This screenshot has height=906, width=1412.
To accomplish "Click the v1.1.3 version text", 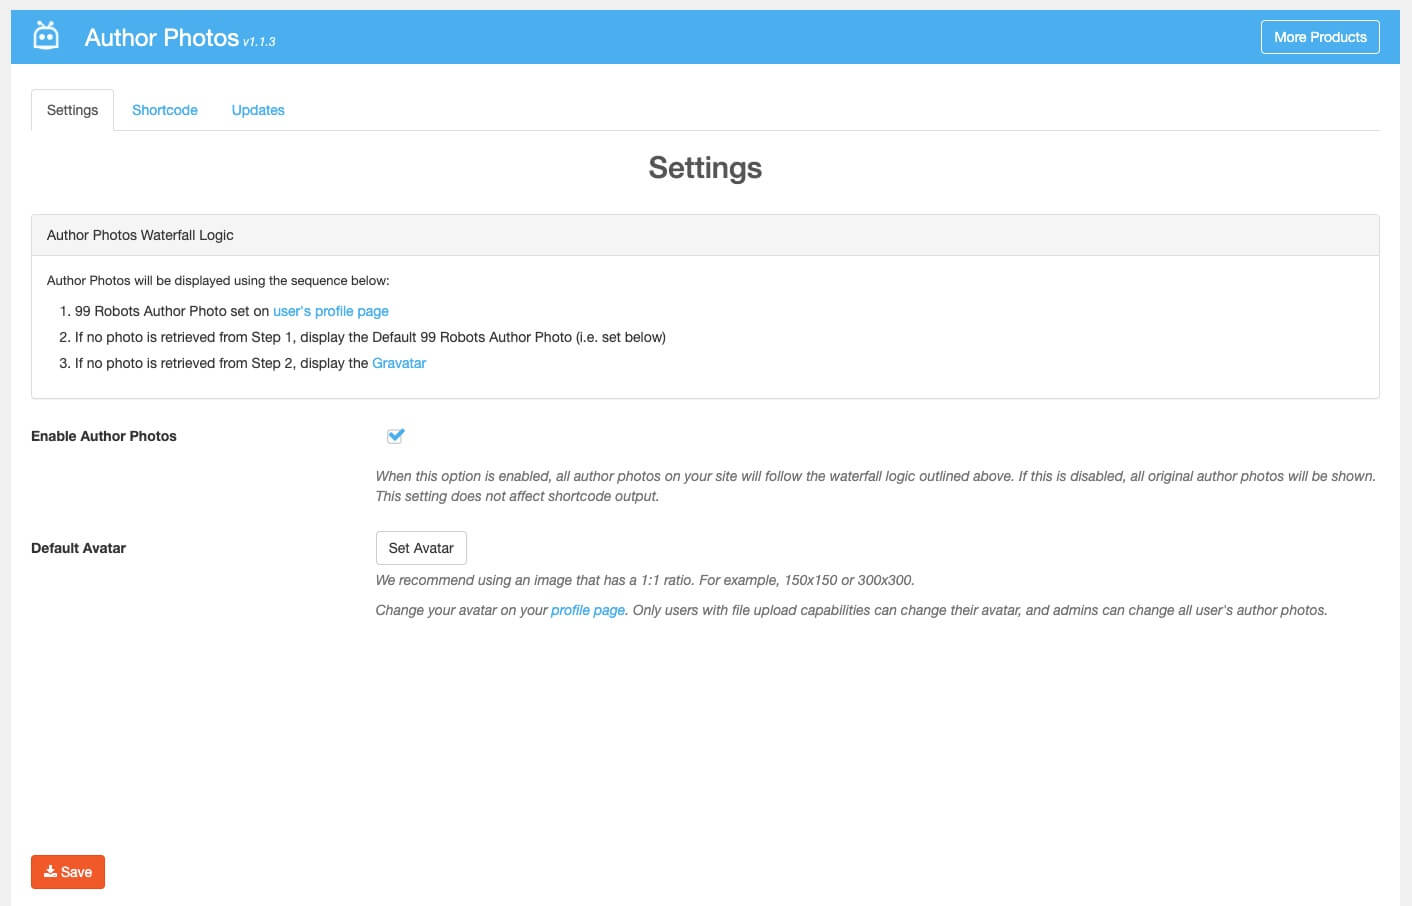I will (259, 42).
